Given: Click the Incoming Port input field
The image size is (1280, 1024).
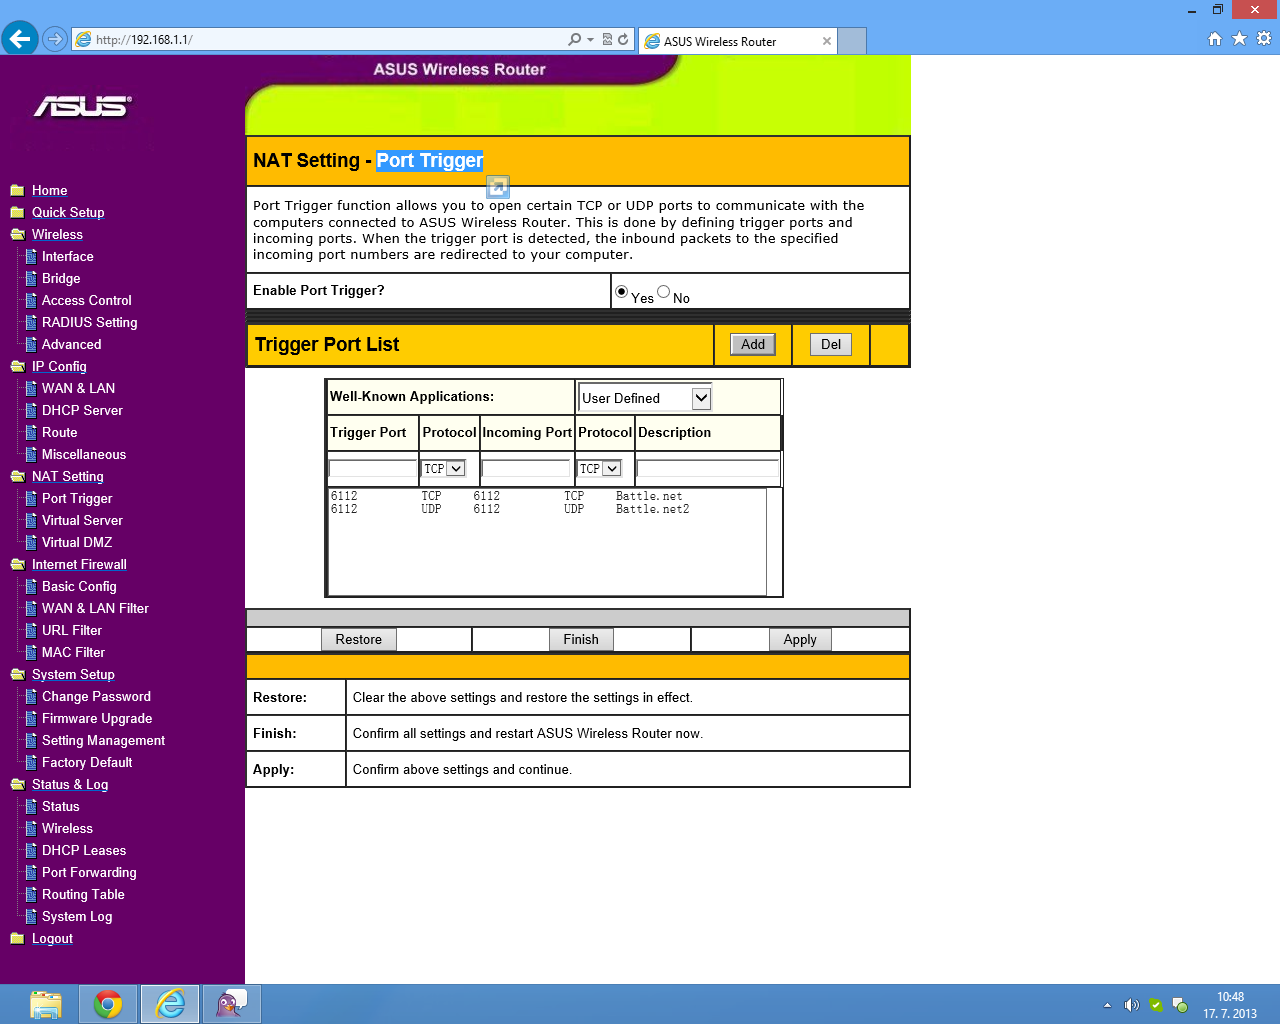Looking at the screenshot, I should (x=526, y=468).
